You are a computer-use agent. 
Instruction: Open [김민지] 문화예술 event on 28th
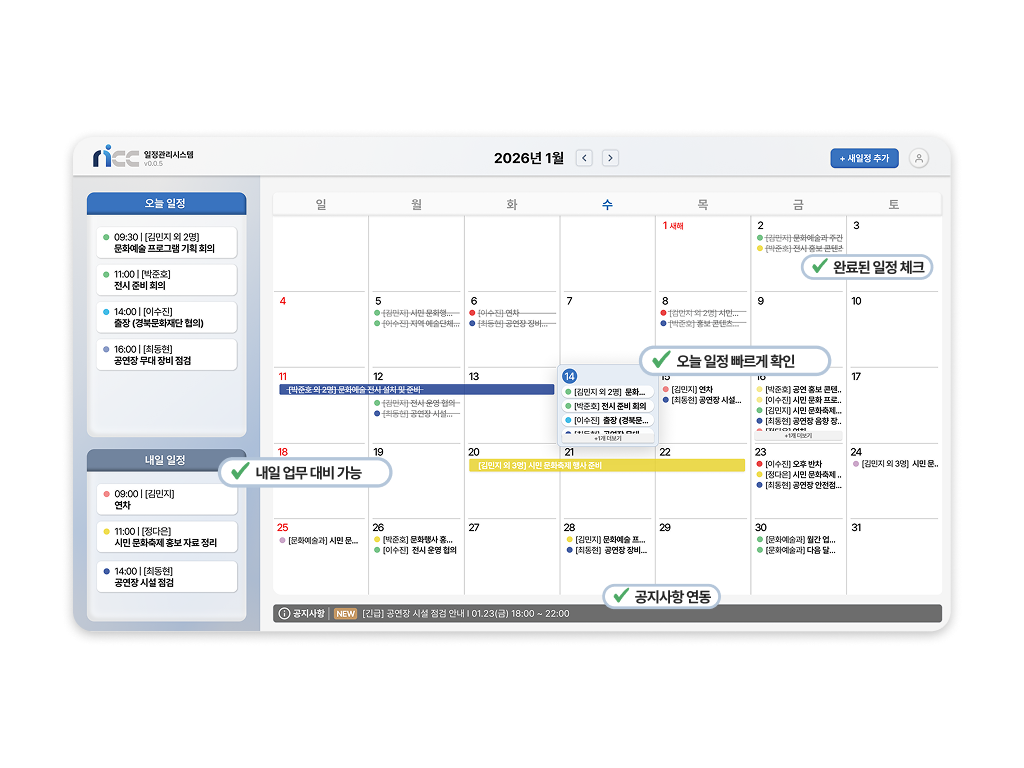coord(607,539)
